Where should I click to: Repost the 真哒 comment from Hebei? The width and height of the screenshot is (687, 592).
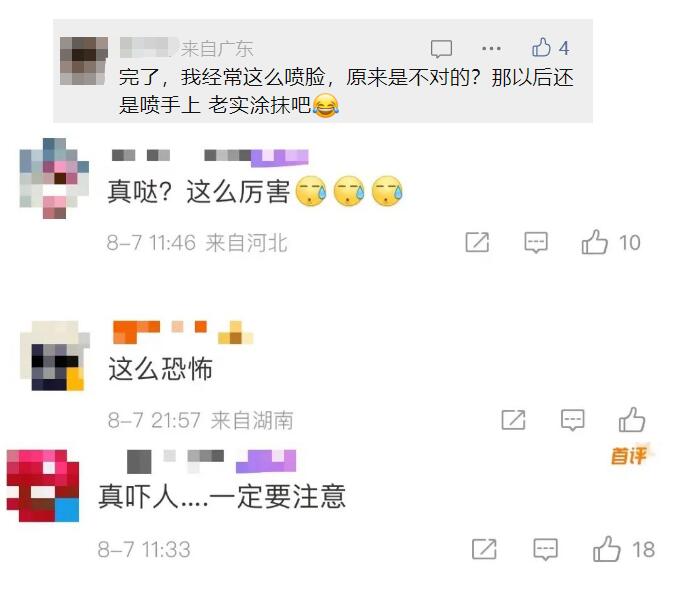477,242
